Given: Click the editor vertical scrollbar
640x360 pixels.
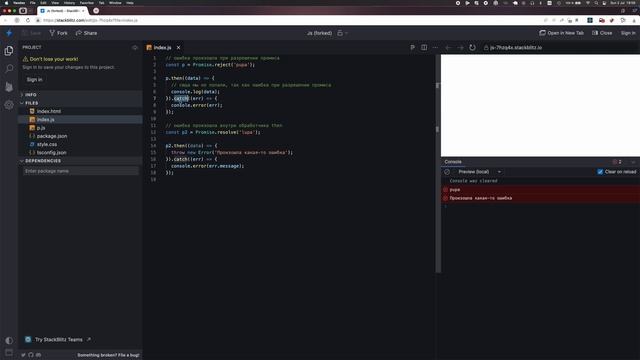Looking at the screenshot, I should tap(438, 163).
